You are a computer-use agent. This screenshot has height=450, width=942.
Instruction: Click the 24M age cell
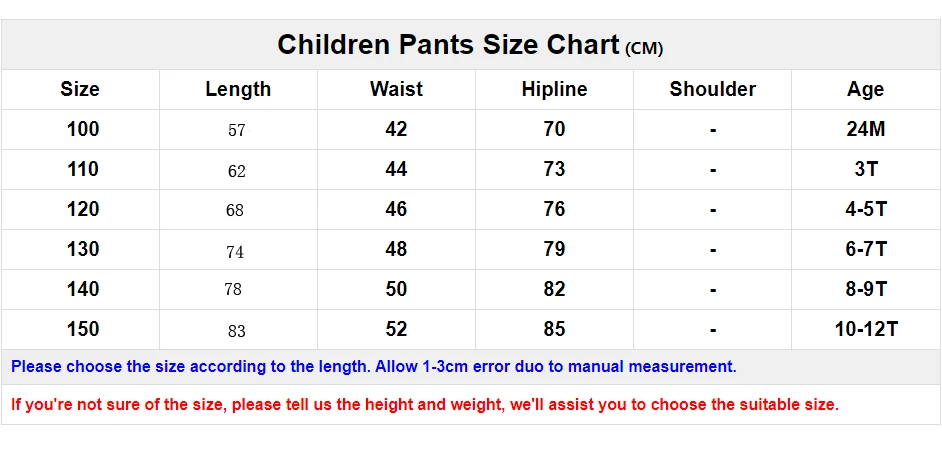point(866,129)
